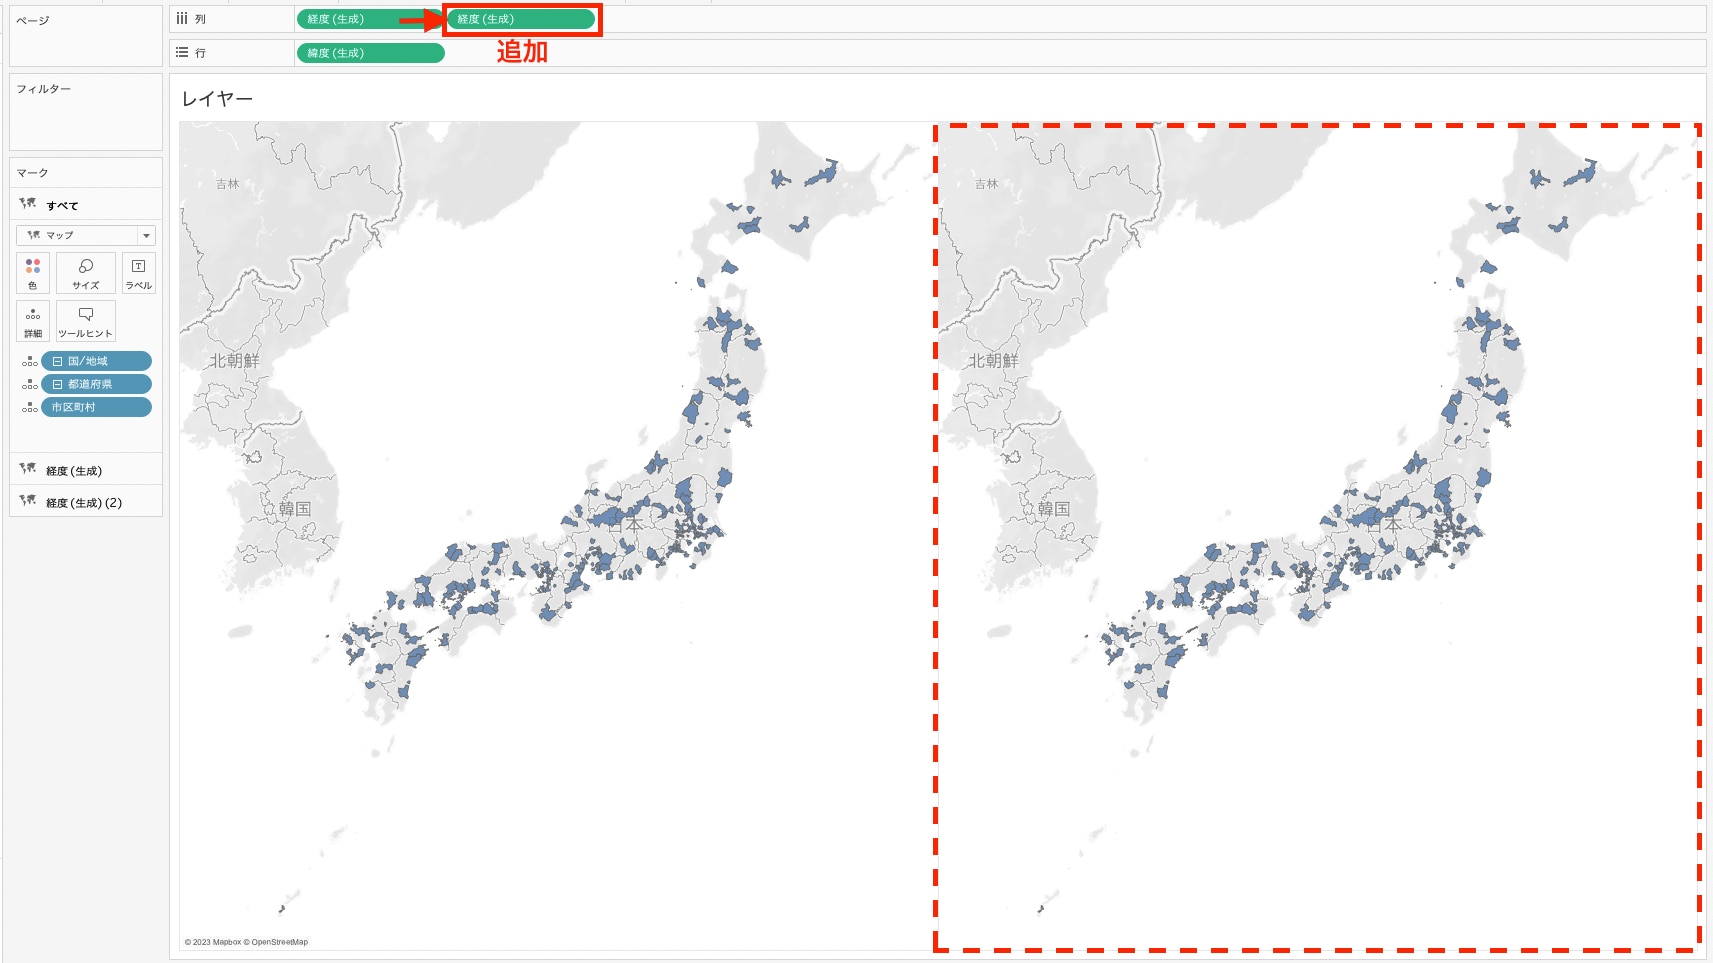Collapse the 国/地域 hierarchy pill
This screenshot has height=963, width=1713.
click(58, 361)
